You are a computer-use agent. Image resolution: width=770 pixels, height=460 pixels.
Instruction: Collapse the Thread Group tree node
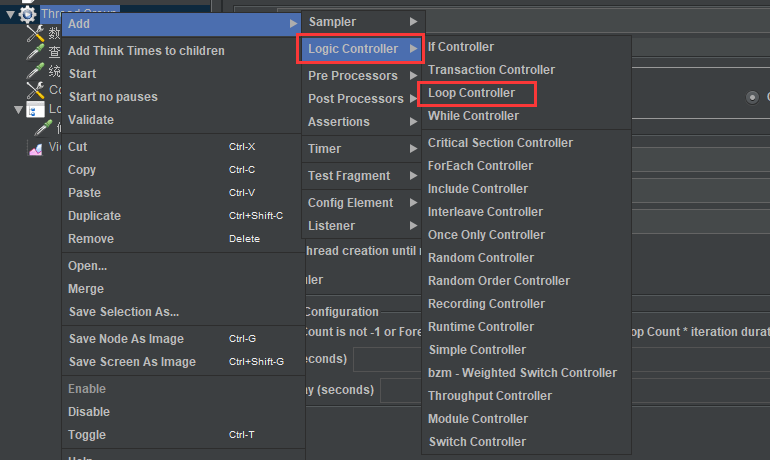click(x=9, y=14)
